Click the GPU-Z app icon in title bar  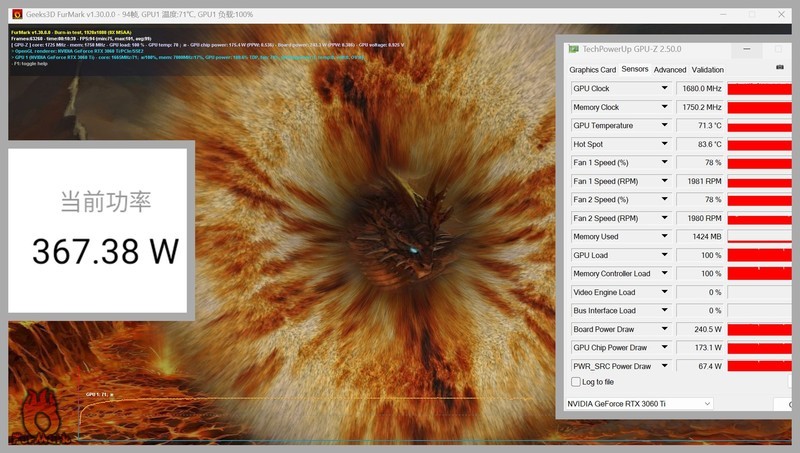point(573,49)
